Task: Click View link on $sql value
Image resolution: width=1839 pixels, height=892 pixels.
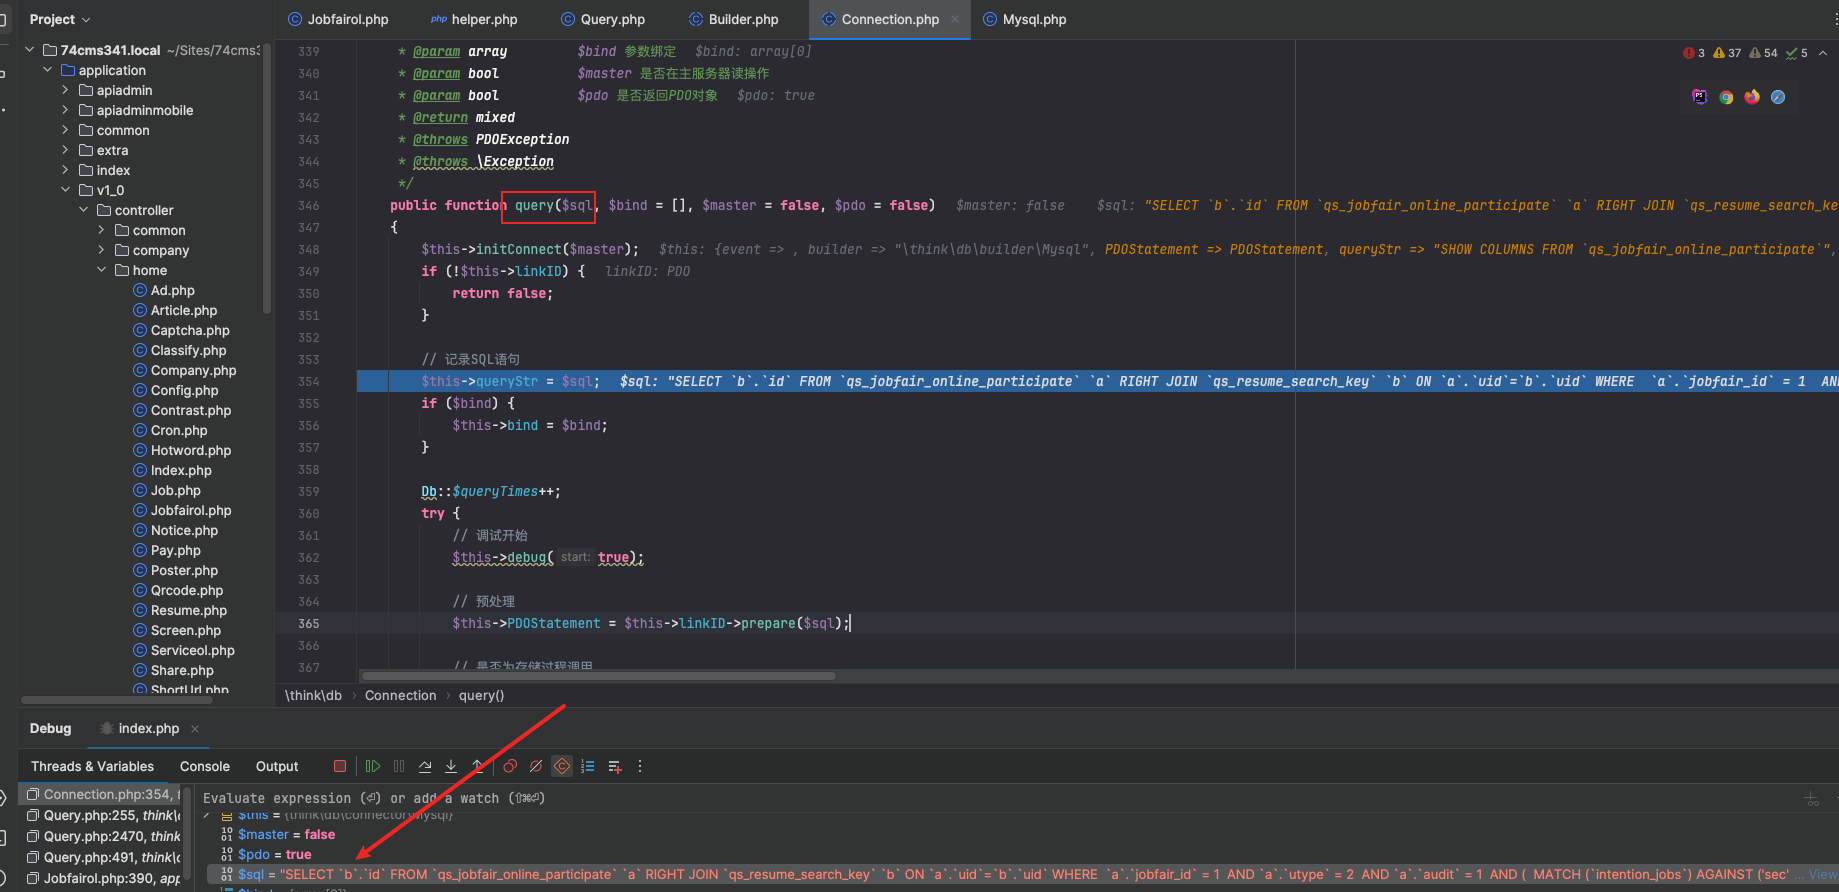Action: tap(1823, 874)
